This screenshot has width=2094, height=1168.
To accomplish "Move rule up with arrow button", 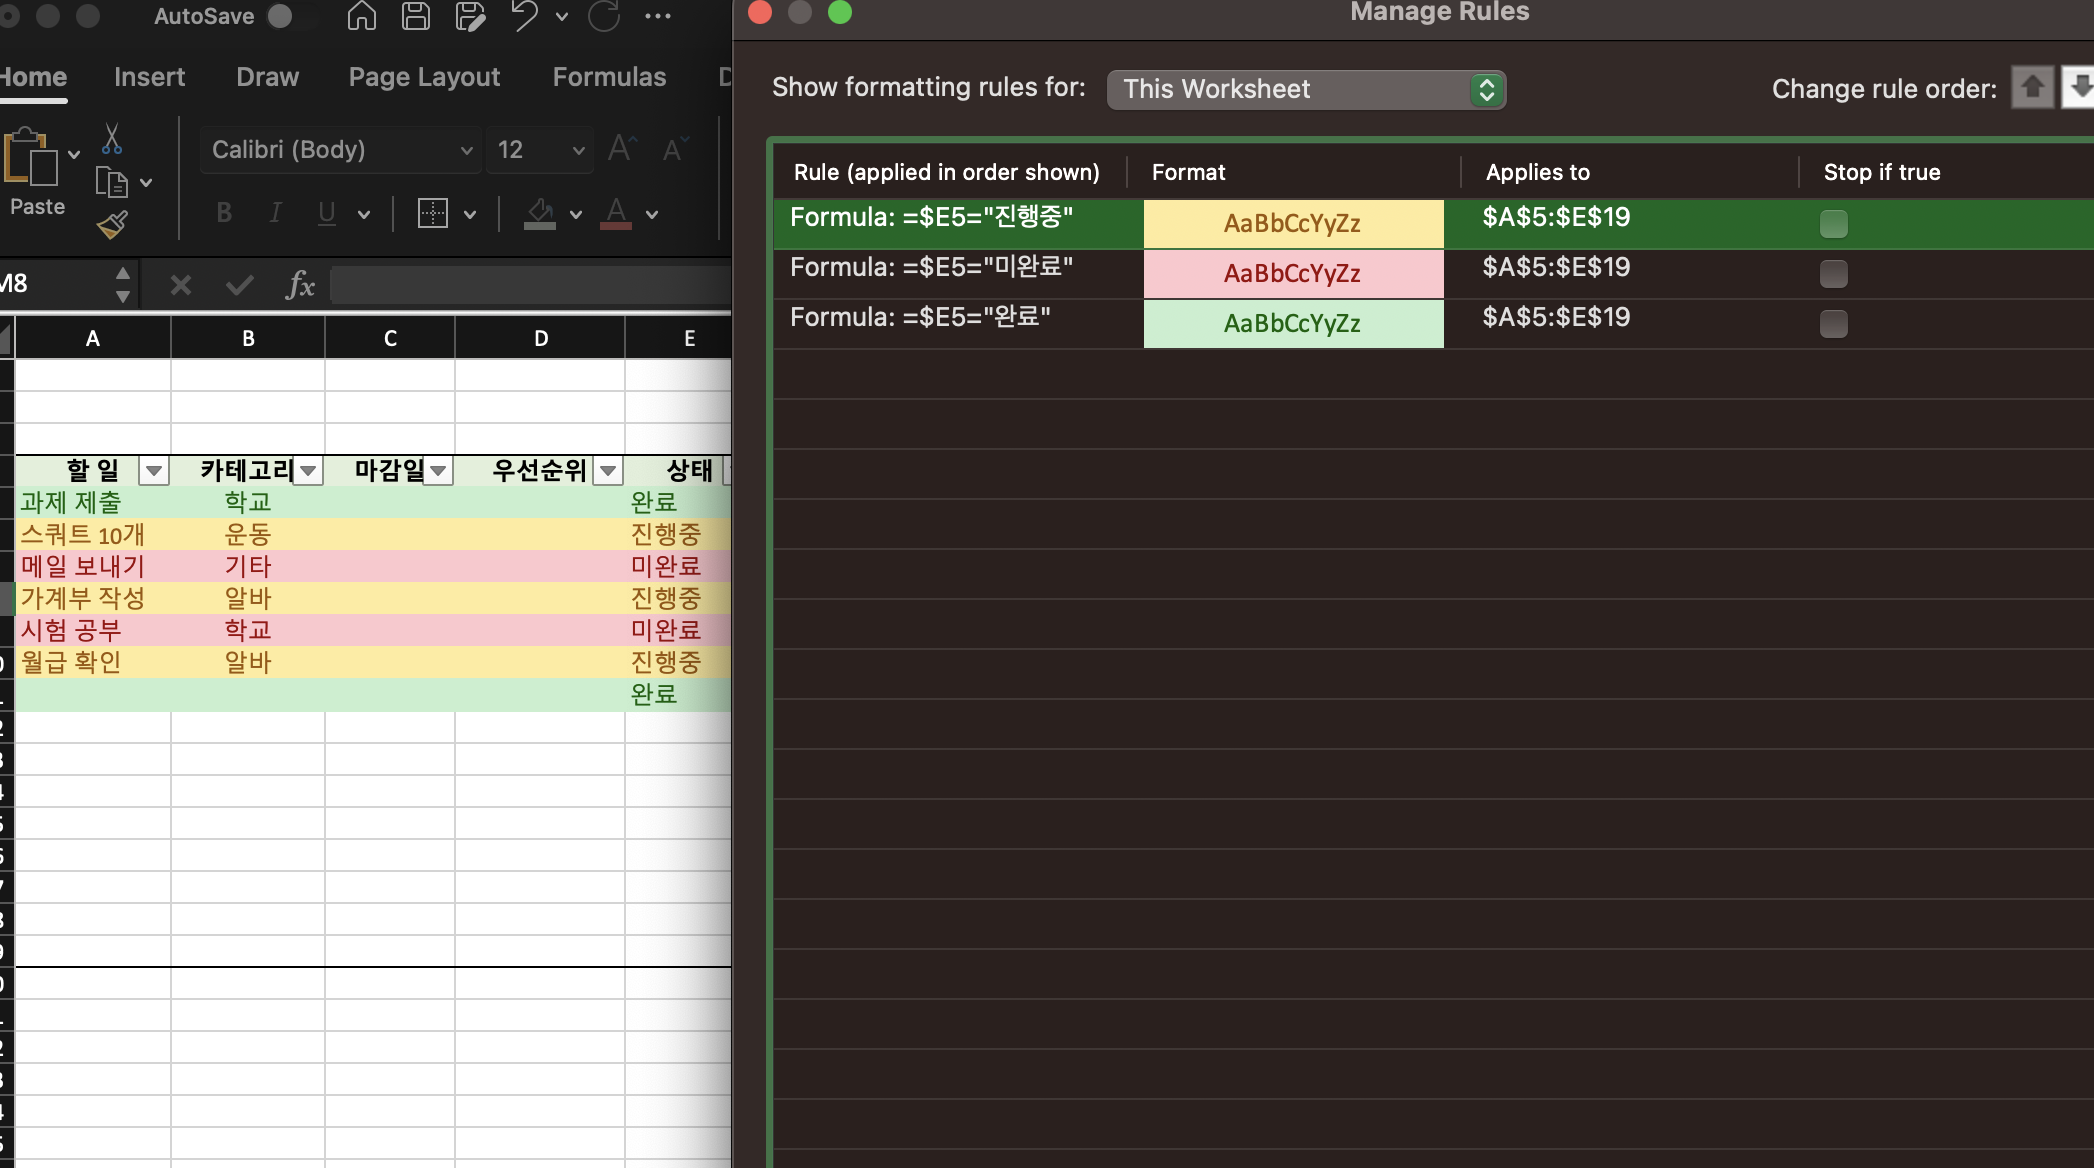I will click(x=2032, y=88).
